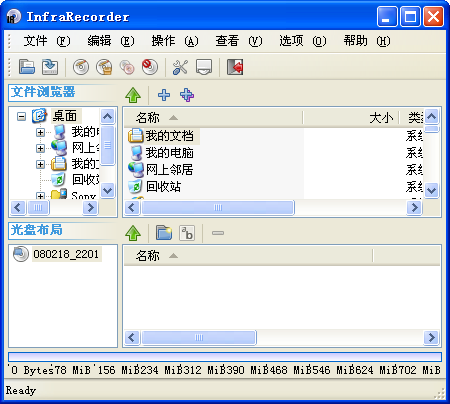Expand the Sony folder tree node
450x404 pixels.
click(x=40, y=196)
